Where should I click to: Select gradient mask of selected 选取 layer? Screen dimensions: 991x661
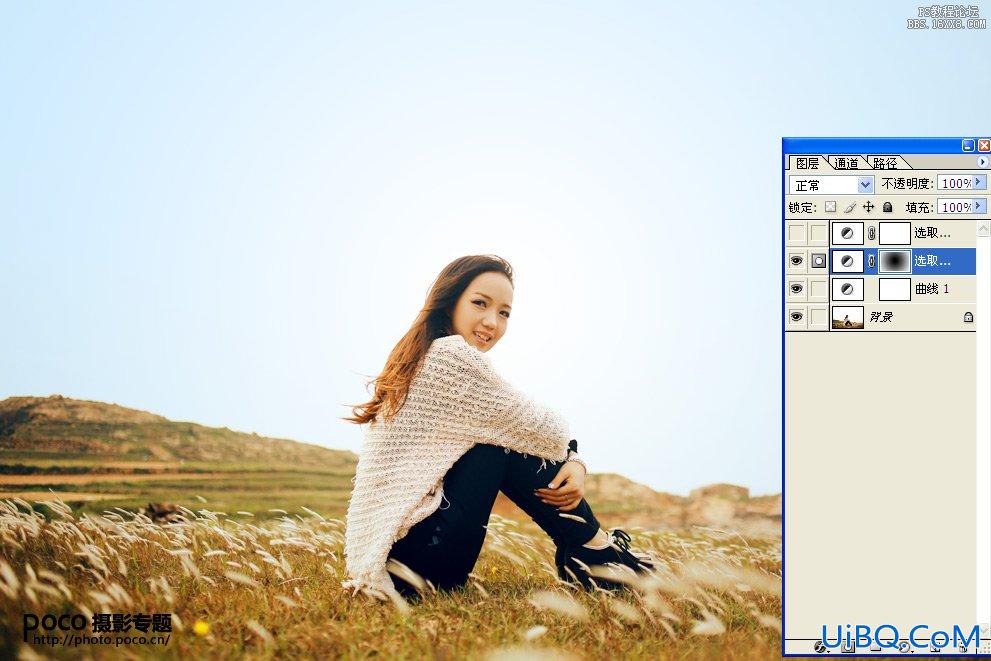click(895, 261)
